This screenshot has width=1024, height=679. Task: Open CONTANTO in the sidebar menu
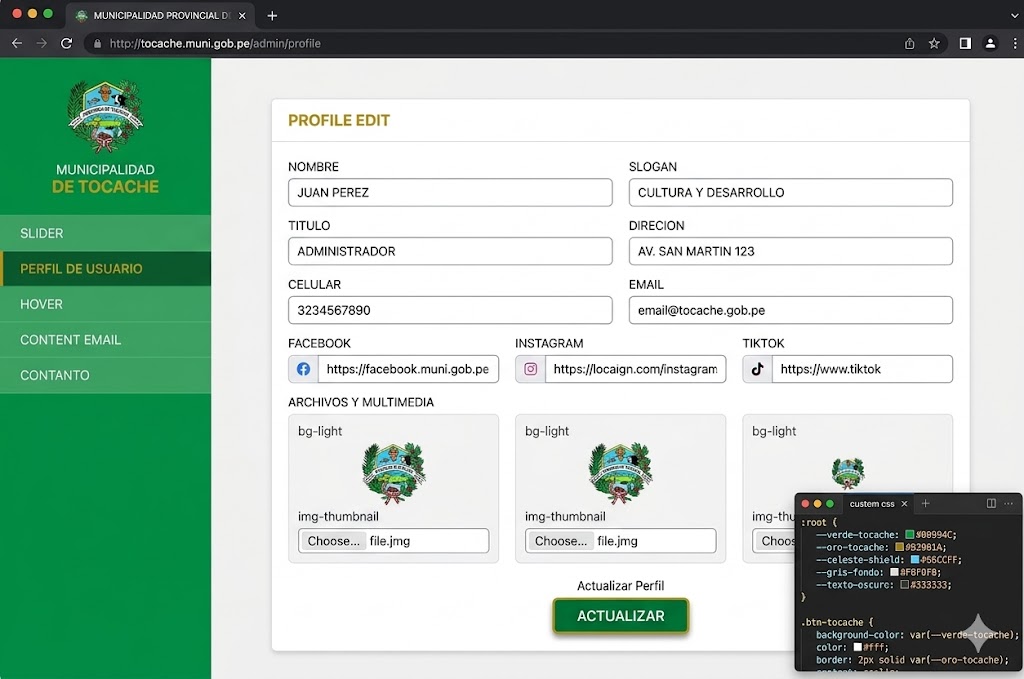point(105,375)
